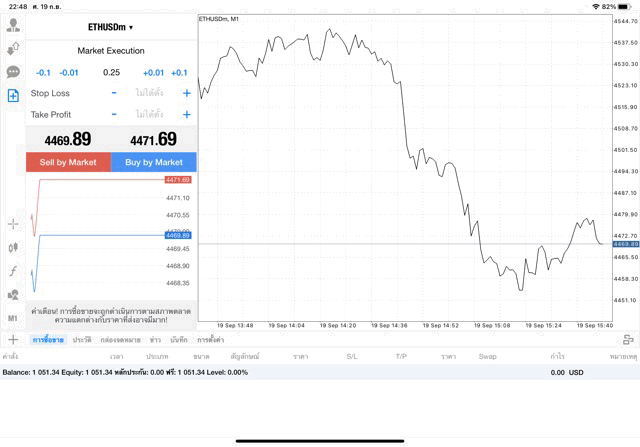The width and height of the screenshot is (640, 447).
Task: Decrease volume by 0.1
Action: tap(43, 72)
